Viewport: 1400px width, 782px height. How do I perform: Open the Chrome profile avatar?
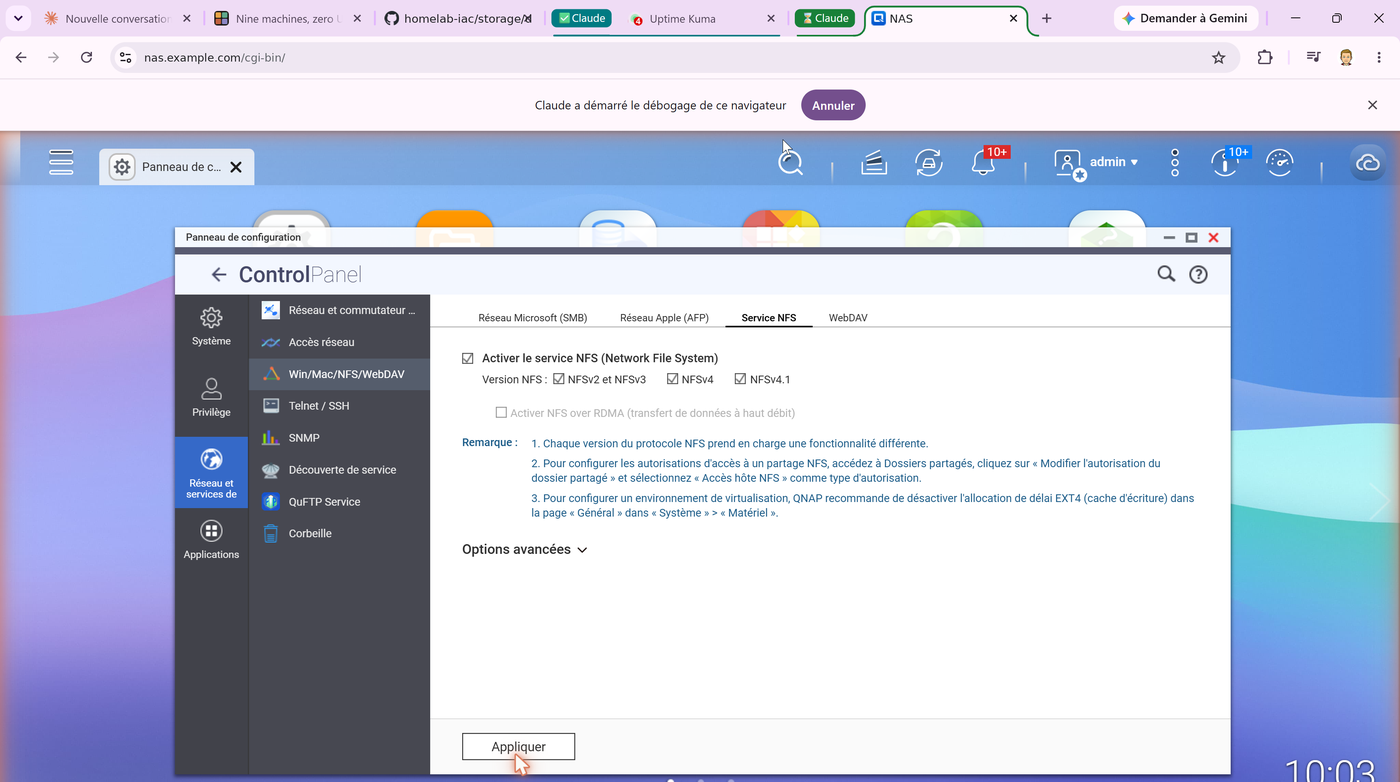pos(1346,58)
